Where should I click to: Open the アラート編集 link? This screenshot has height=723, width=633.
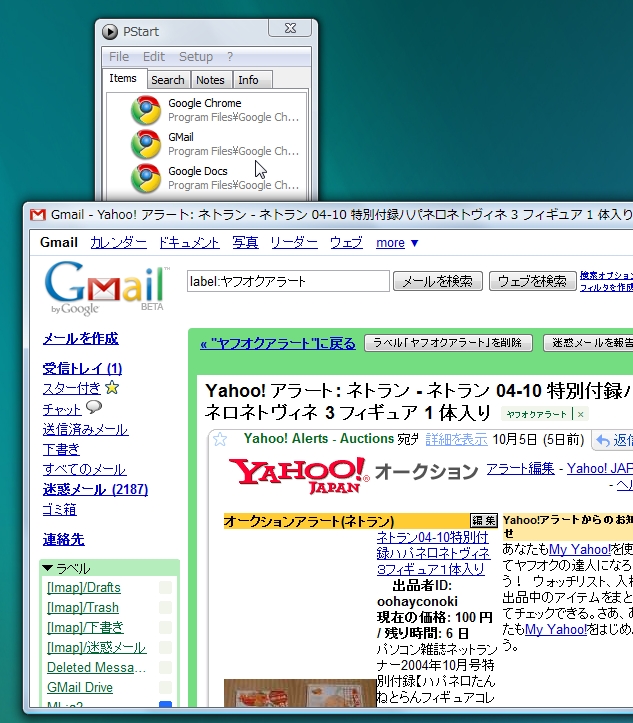click(521, 468)
